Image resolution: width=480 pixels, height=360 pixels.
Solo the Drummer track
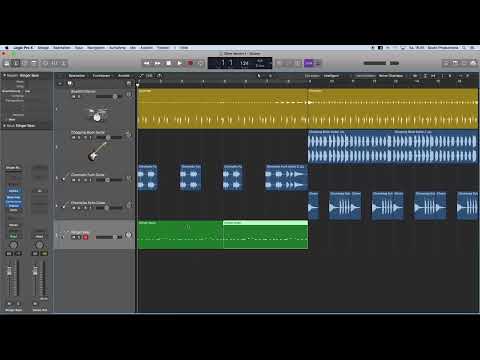coord(79,97)
